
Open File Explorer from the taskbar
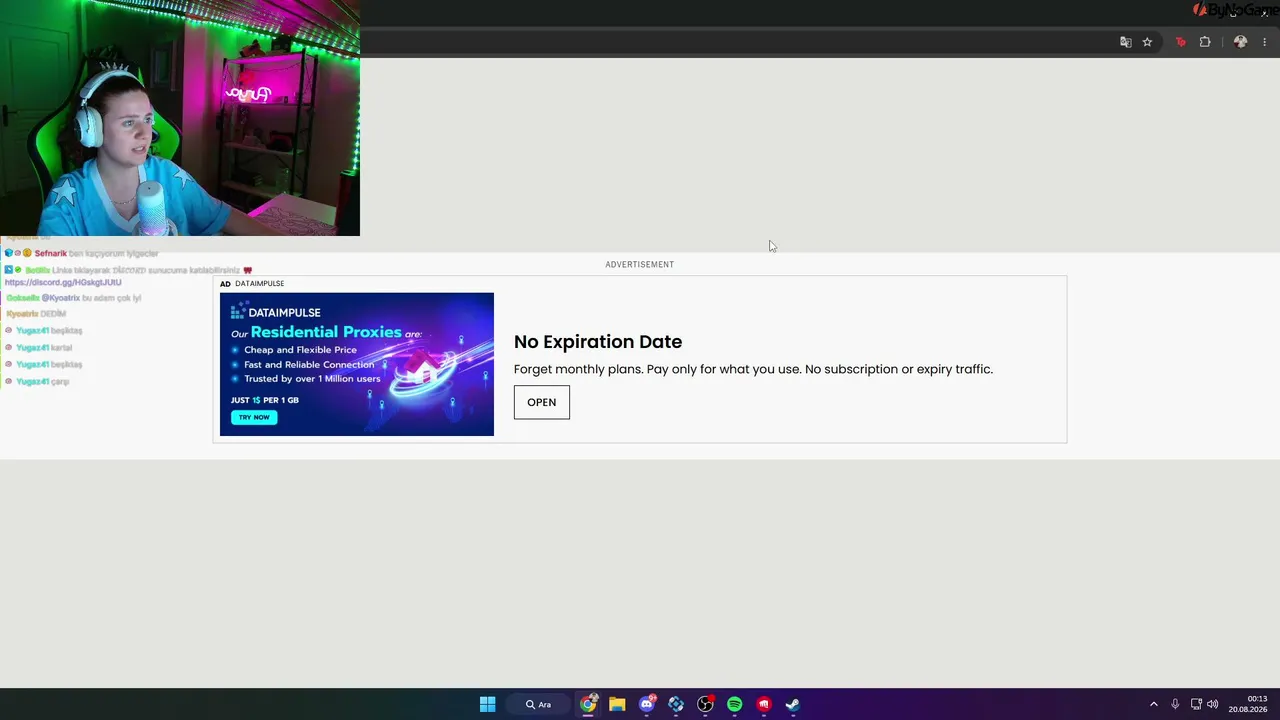617,704
